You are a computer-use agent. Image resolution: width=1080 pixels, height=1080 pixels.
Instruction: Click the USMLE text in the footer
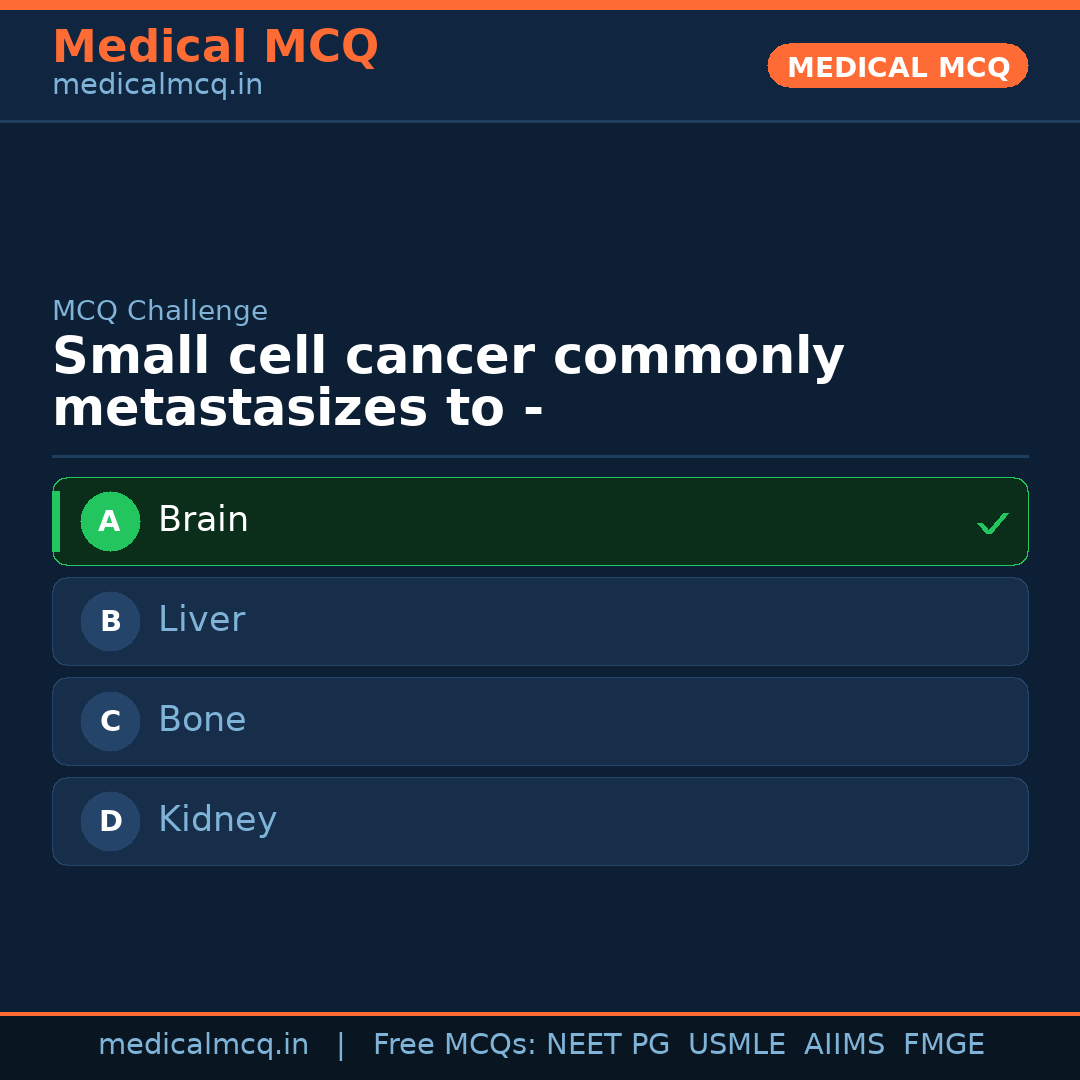pyautogui.click(x=737, y=1043)
